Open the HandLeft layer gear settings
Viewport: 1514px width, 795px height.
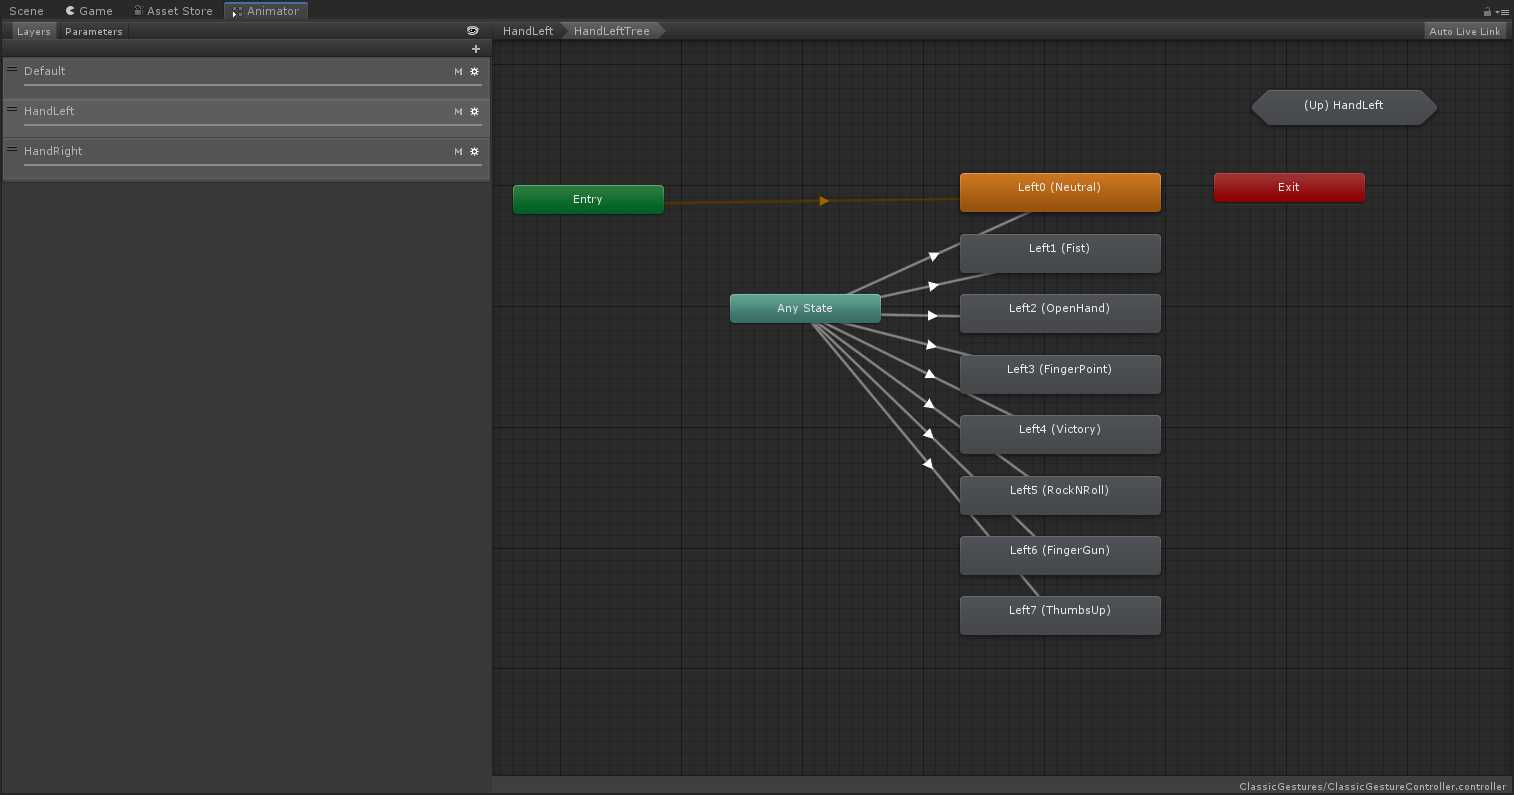(474, 111)
